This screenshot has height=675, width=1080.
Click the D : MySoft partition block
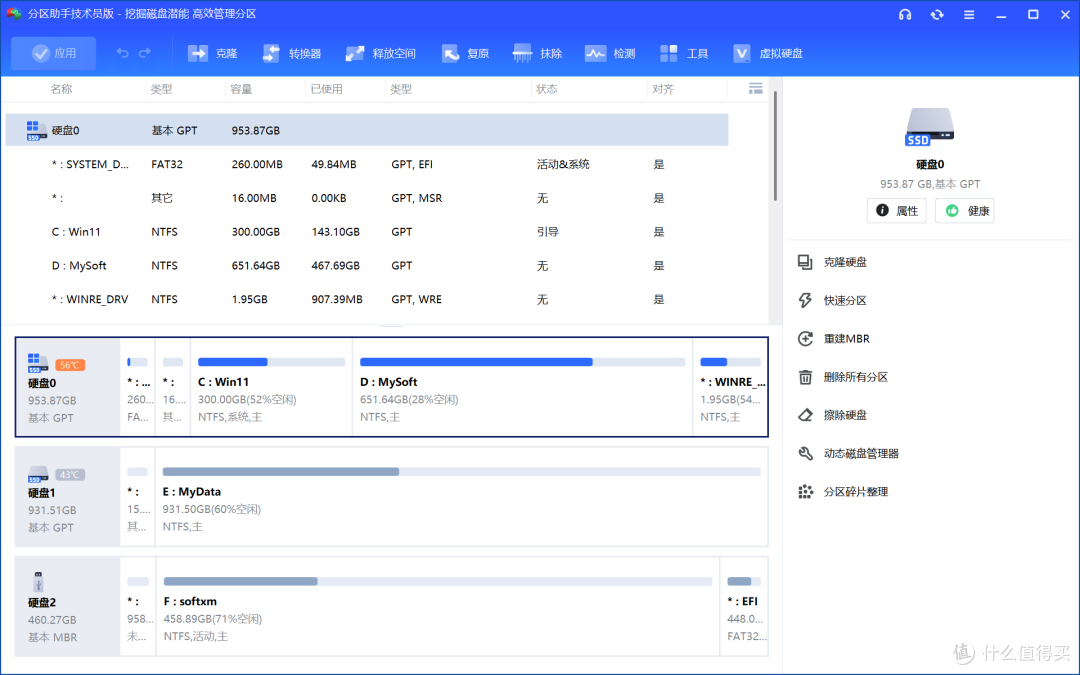pos(522,387)
